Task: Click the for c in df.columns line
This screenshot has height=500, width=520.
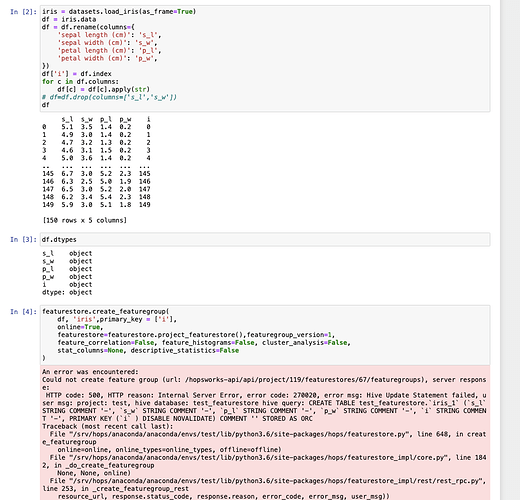Action: tap(80, 81)
